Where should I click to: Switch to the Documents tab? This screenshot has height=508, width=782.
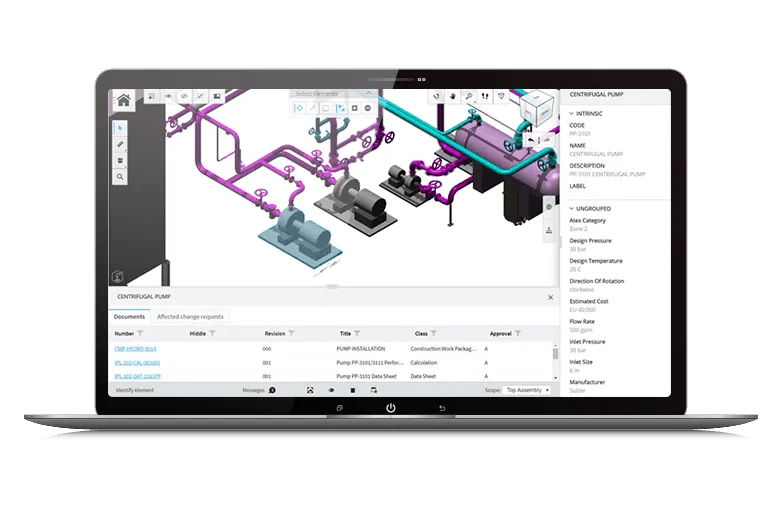tap(129, 316)
